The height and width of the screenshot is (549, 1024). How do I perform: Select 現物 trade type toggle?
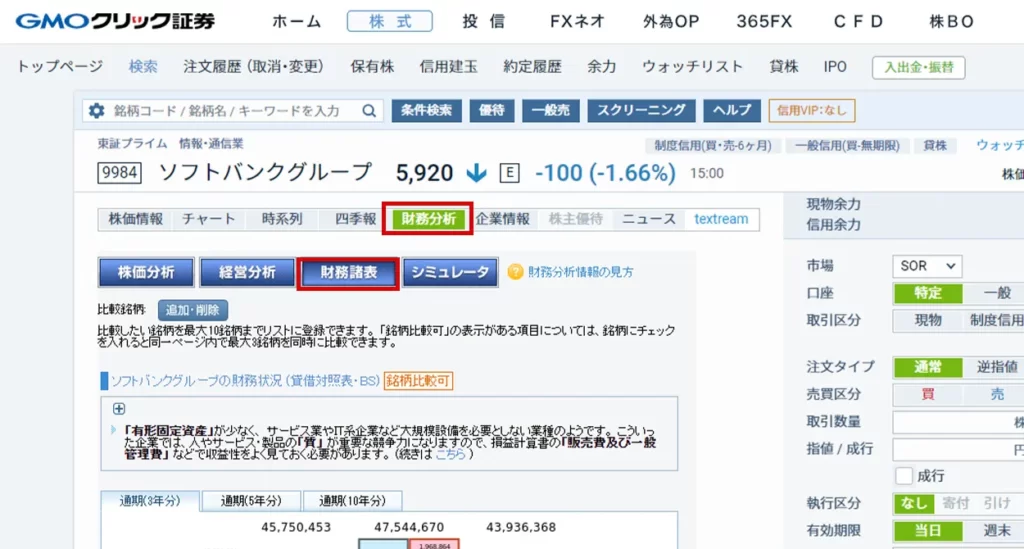[927, 321]
